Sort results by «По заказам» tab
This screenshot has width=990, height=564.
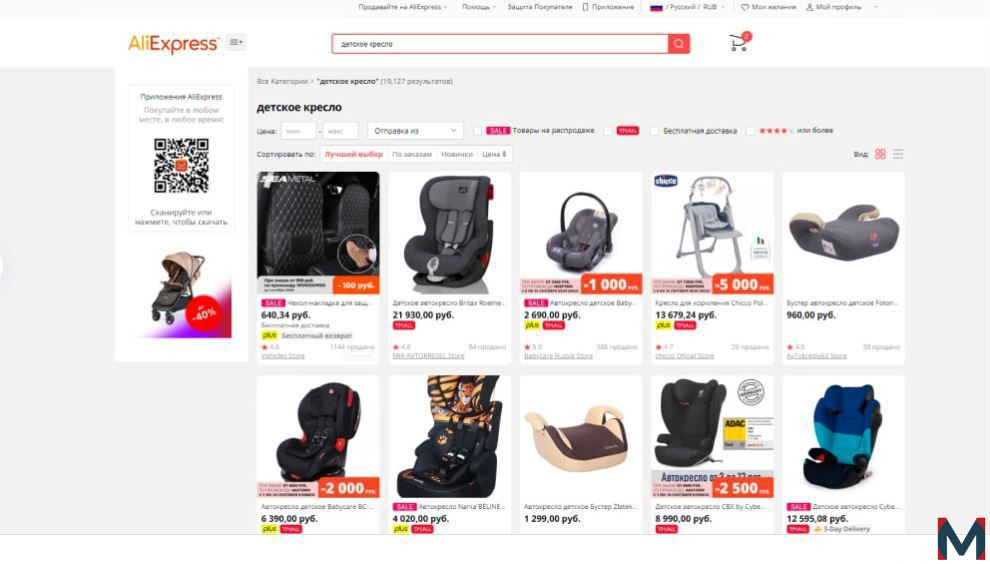pyautogui.click(x=412, y=154)
